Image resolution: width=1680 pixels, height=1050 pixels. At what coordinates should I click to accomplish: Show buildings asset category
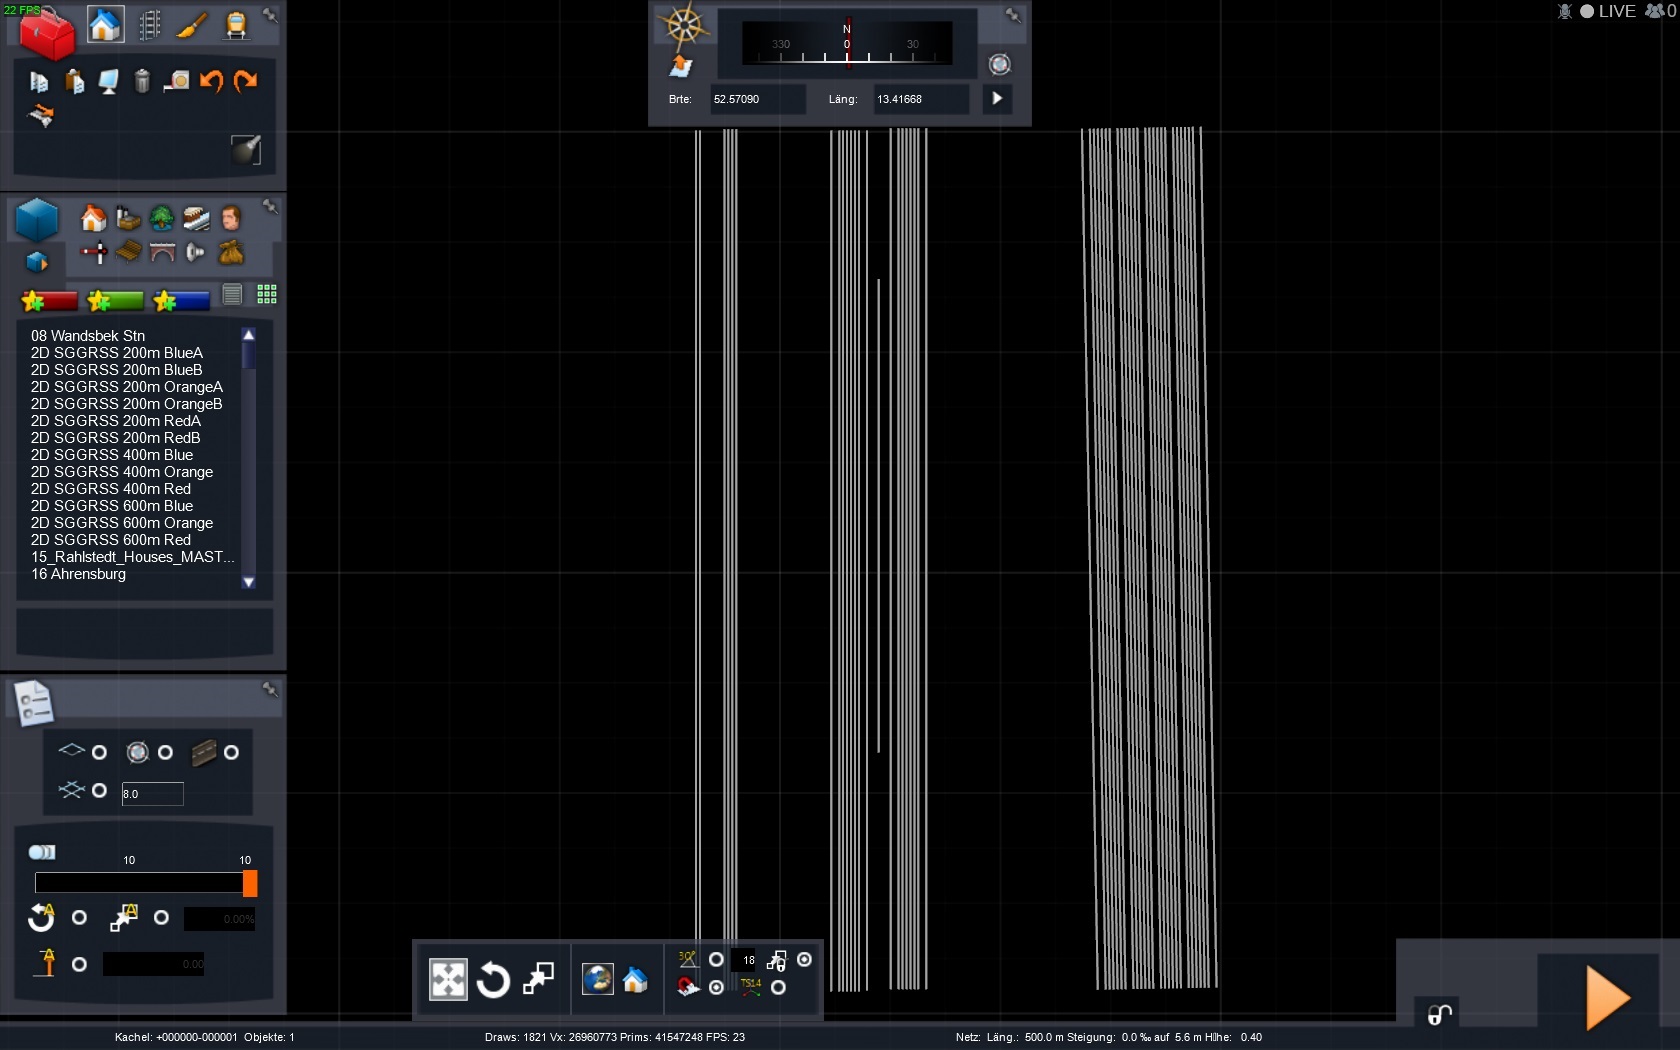tap(93, 218)
